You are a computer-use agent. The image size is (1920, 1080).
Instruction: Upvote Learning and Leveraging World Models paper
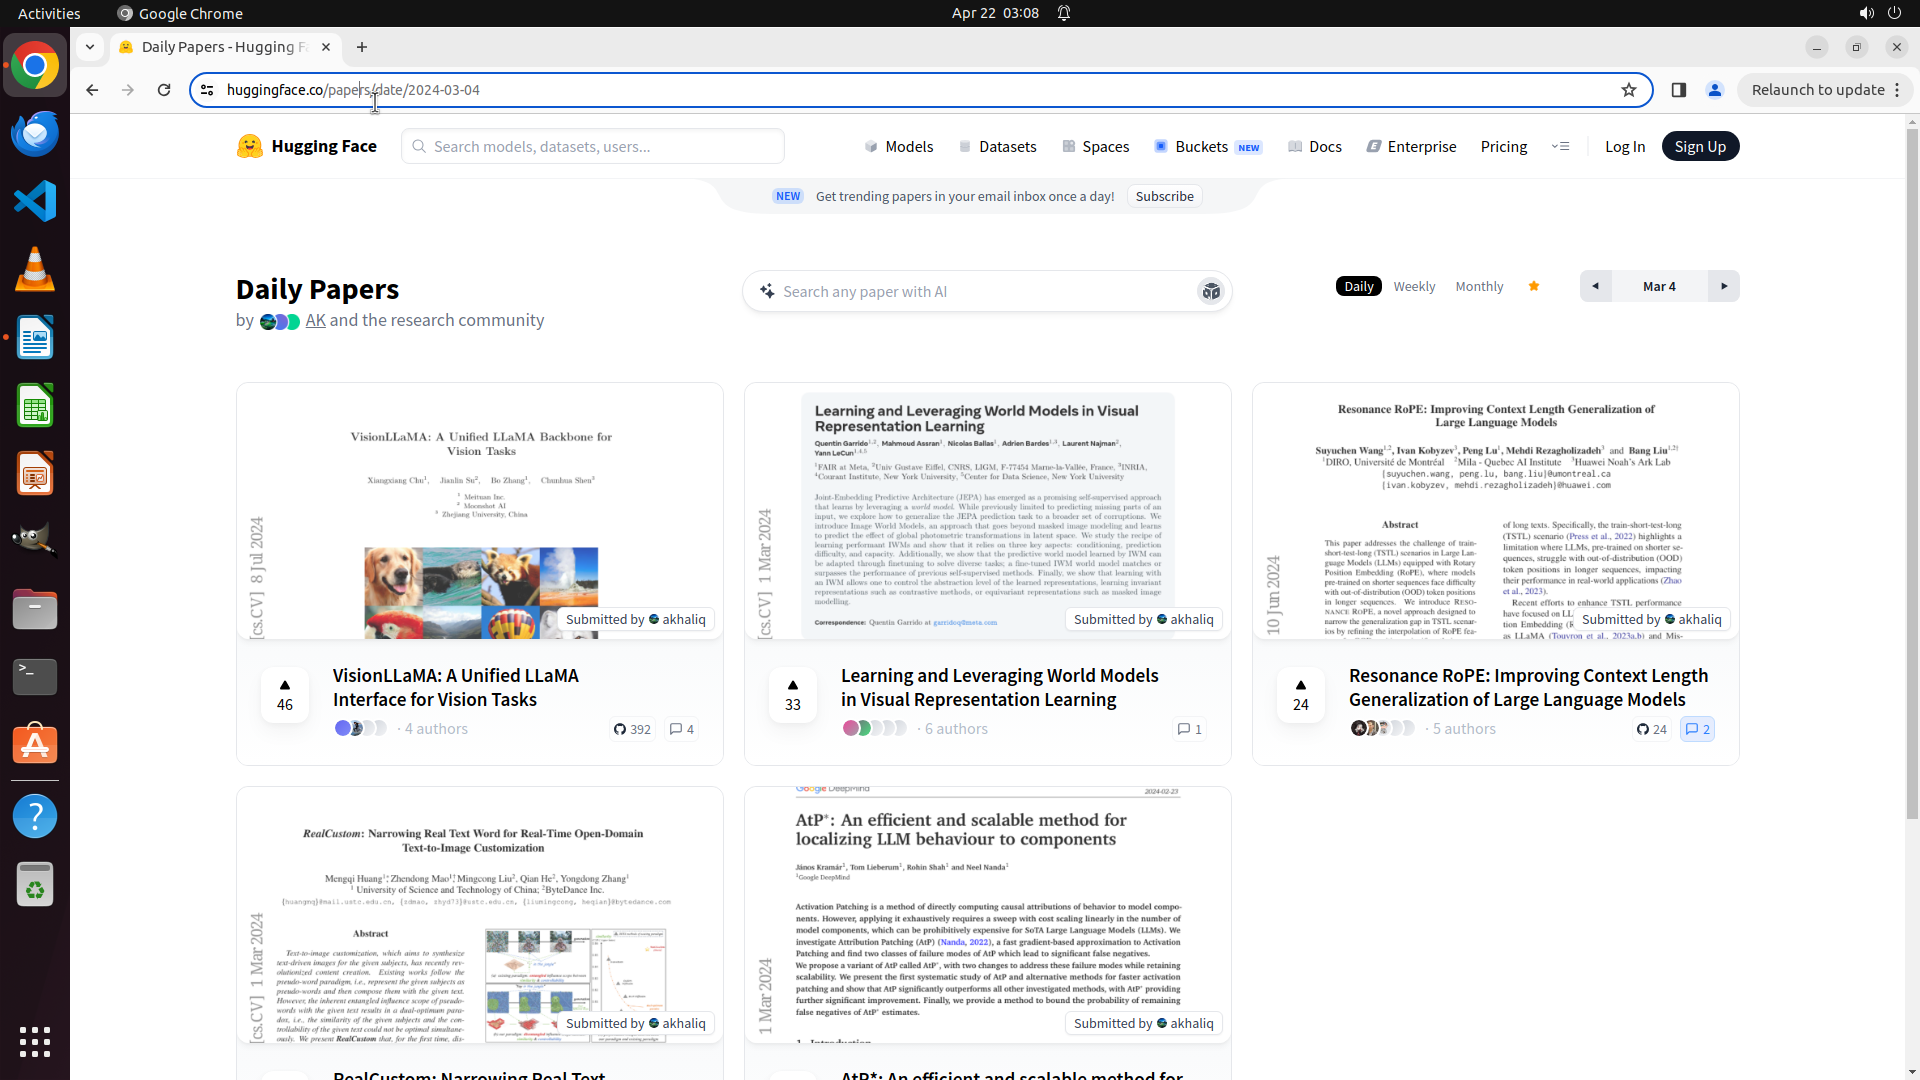pyautogui.click(x=792, y=694)
